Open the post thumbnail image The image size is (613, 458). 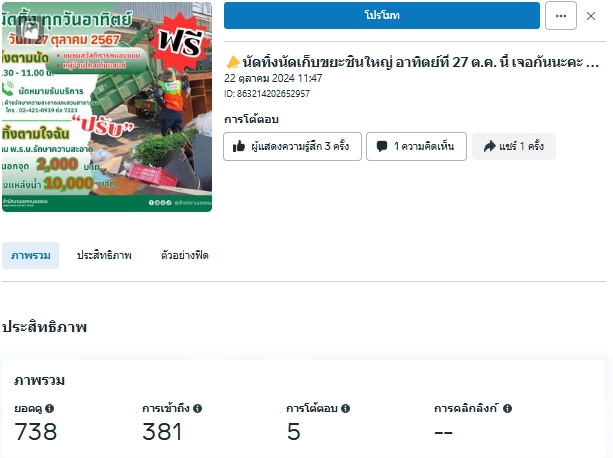(x=107, y=107)
